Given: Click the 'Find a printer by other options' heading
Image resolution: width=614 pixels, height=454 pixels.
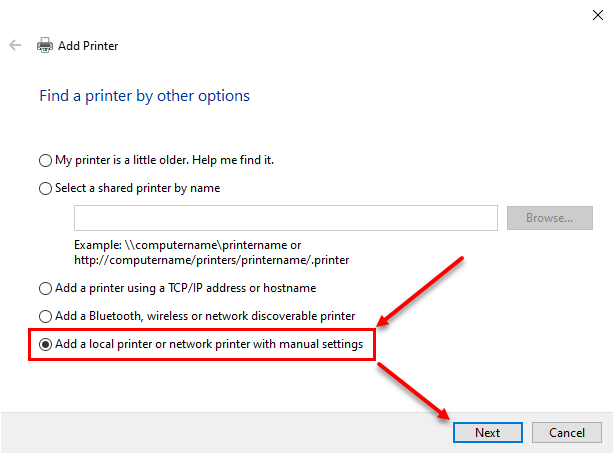Looking at the screenshot, I should [144, 96].
